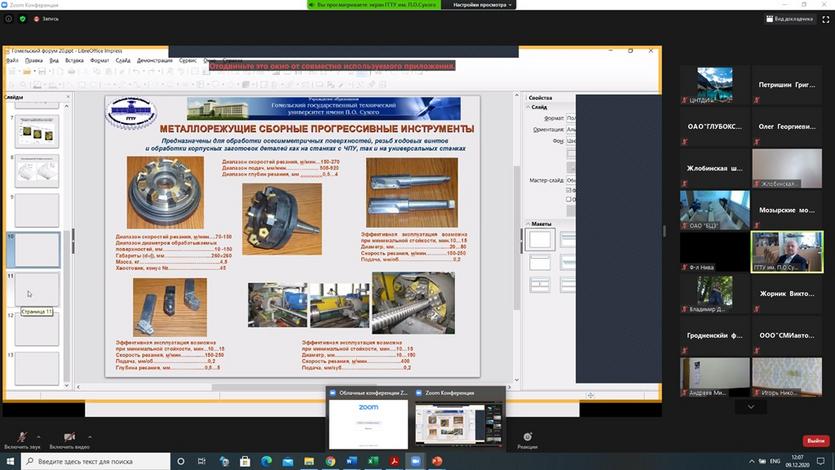Select participant tile Жорник Викто...
The image size is (835, 470).
tap(787, 293)
